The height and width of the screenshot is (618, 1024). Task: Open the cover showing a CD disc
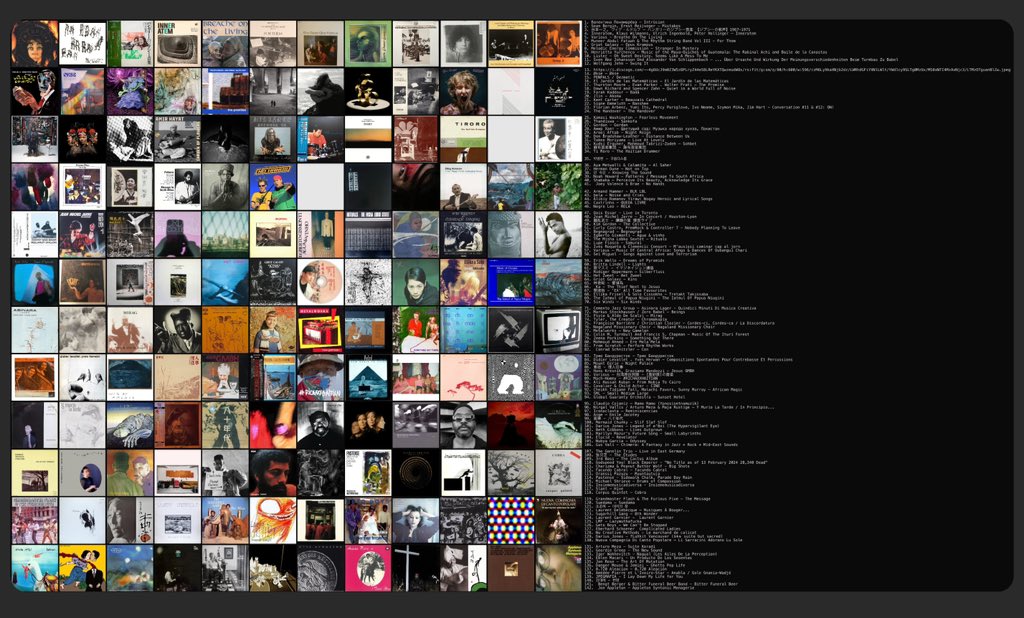tap(321, 282)
